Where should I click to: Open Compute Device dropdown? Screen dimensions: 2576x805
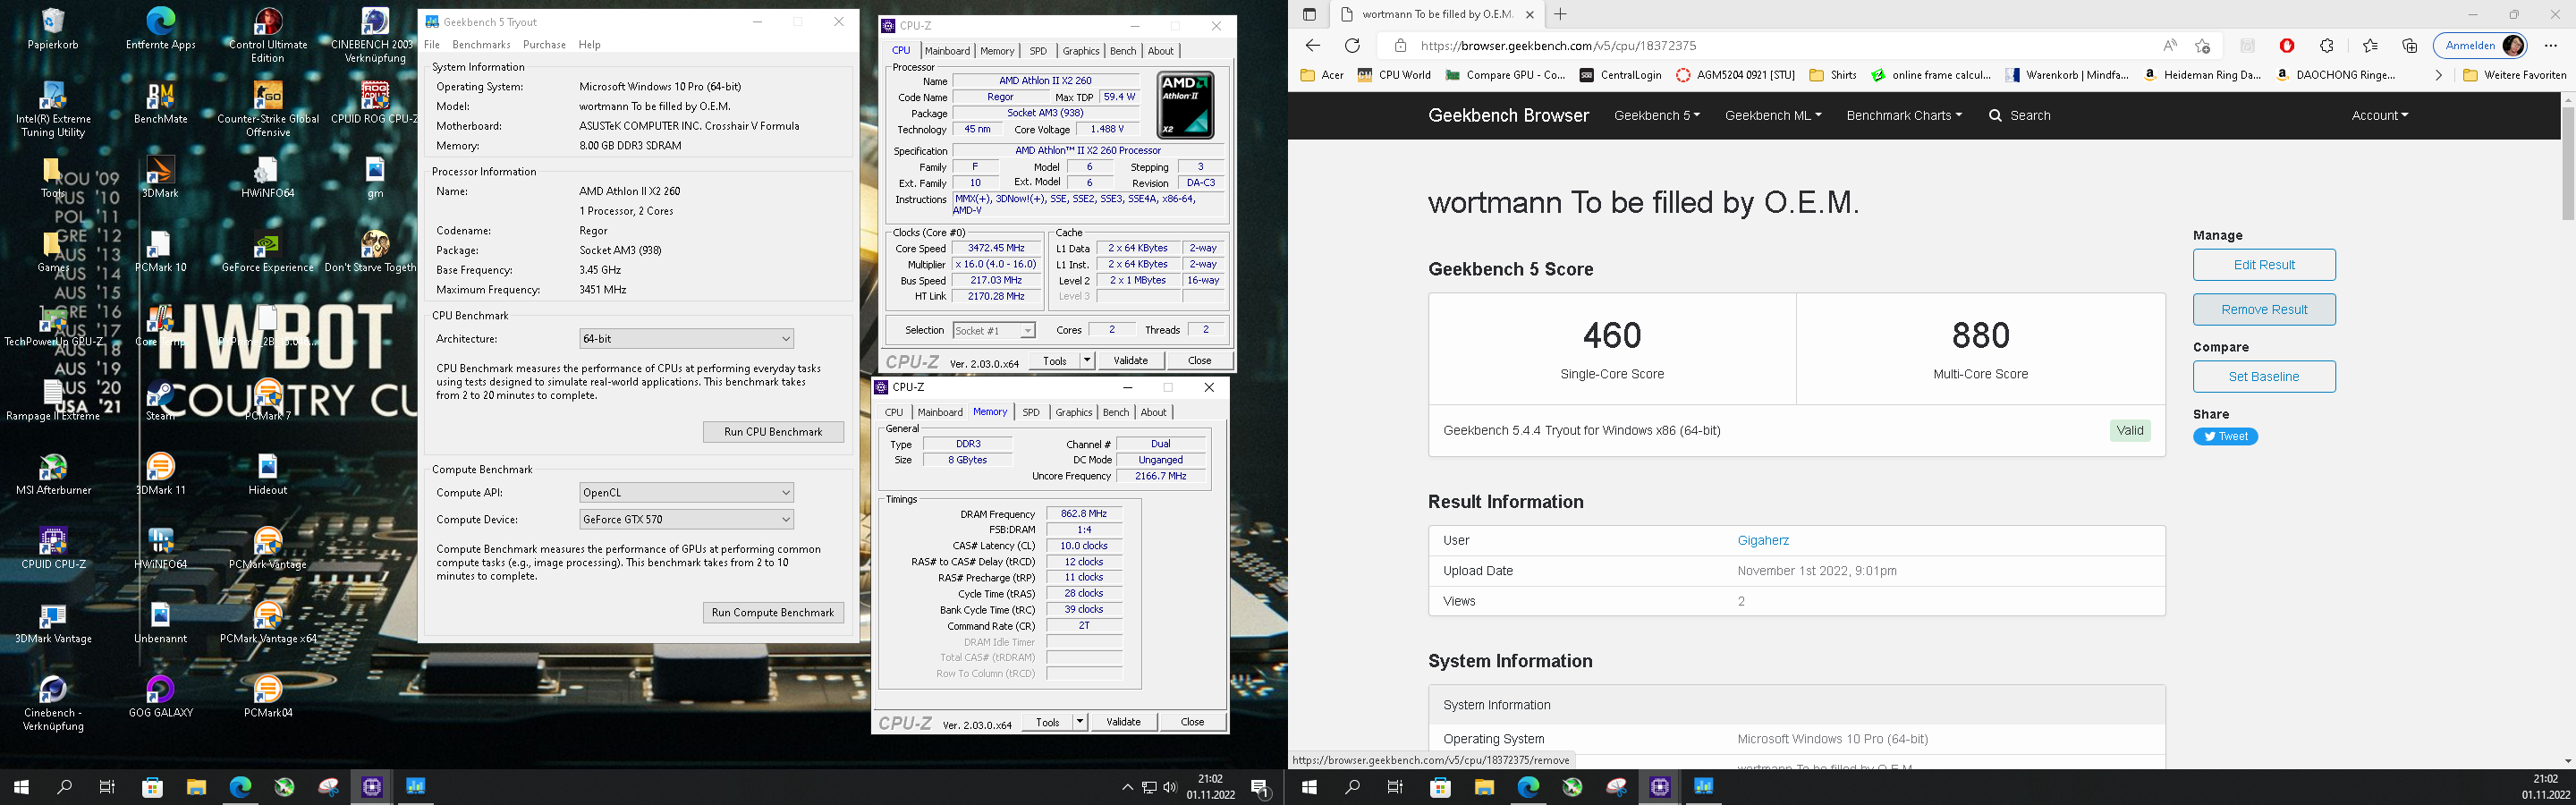tap(686, 519)
